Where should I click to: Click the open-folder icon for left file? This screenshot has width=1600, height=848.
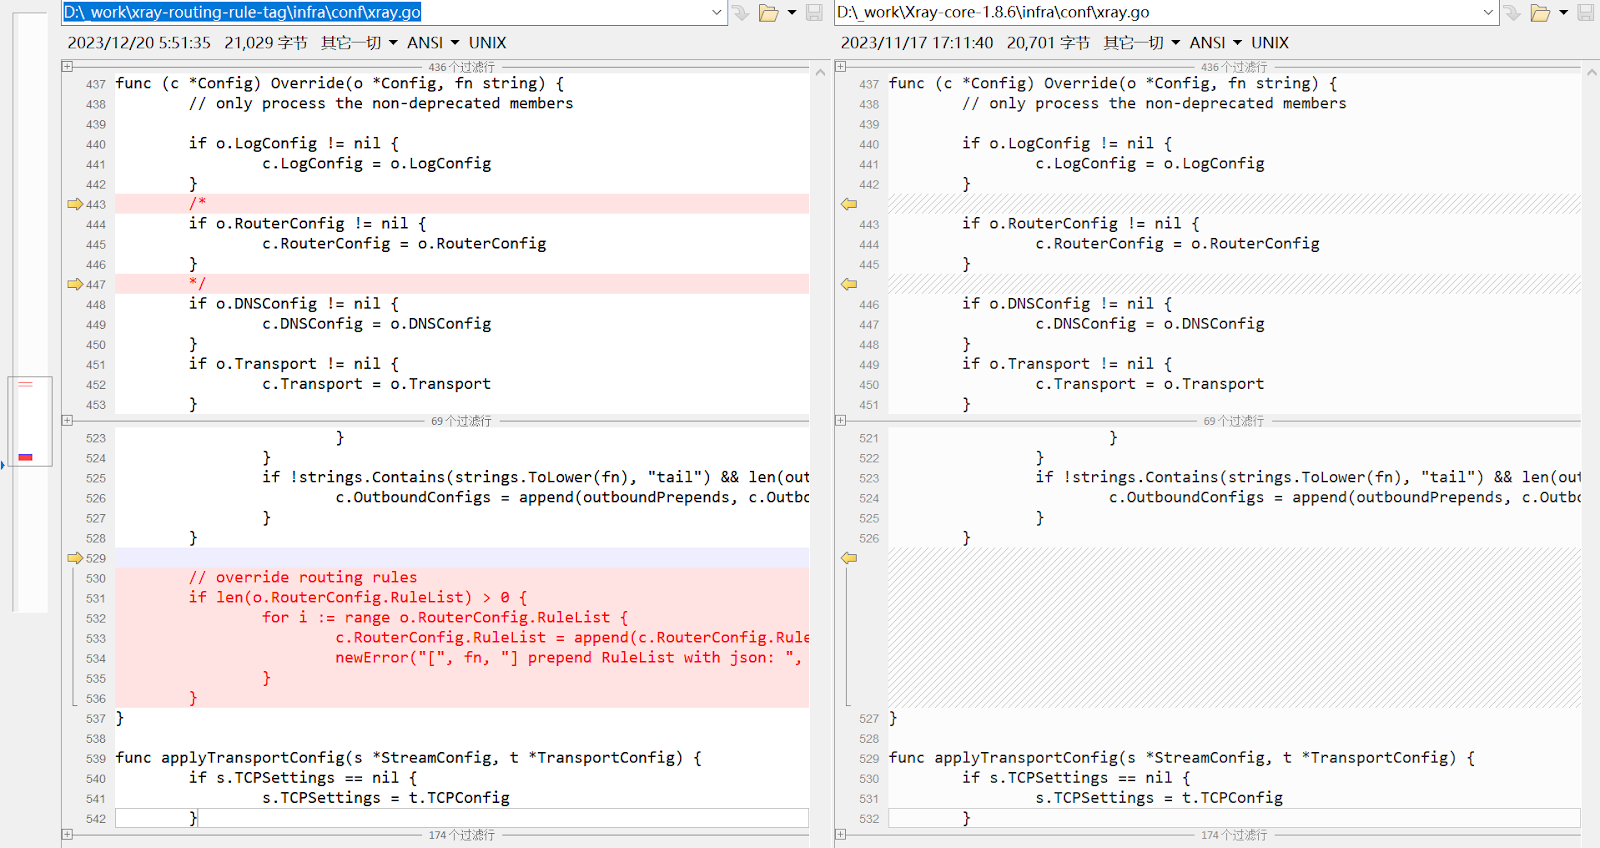768,13
